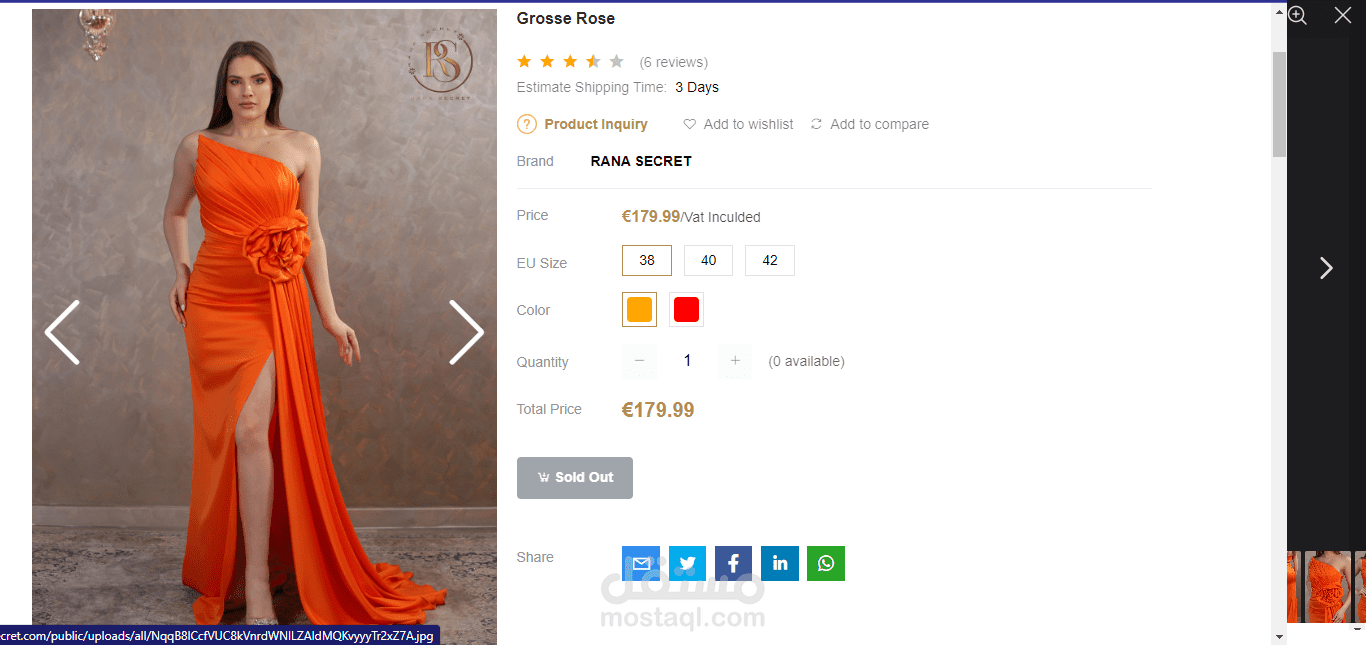
Task: Click the heart icon for wishlist
Action: [x=690, y=124]
